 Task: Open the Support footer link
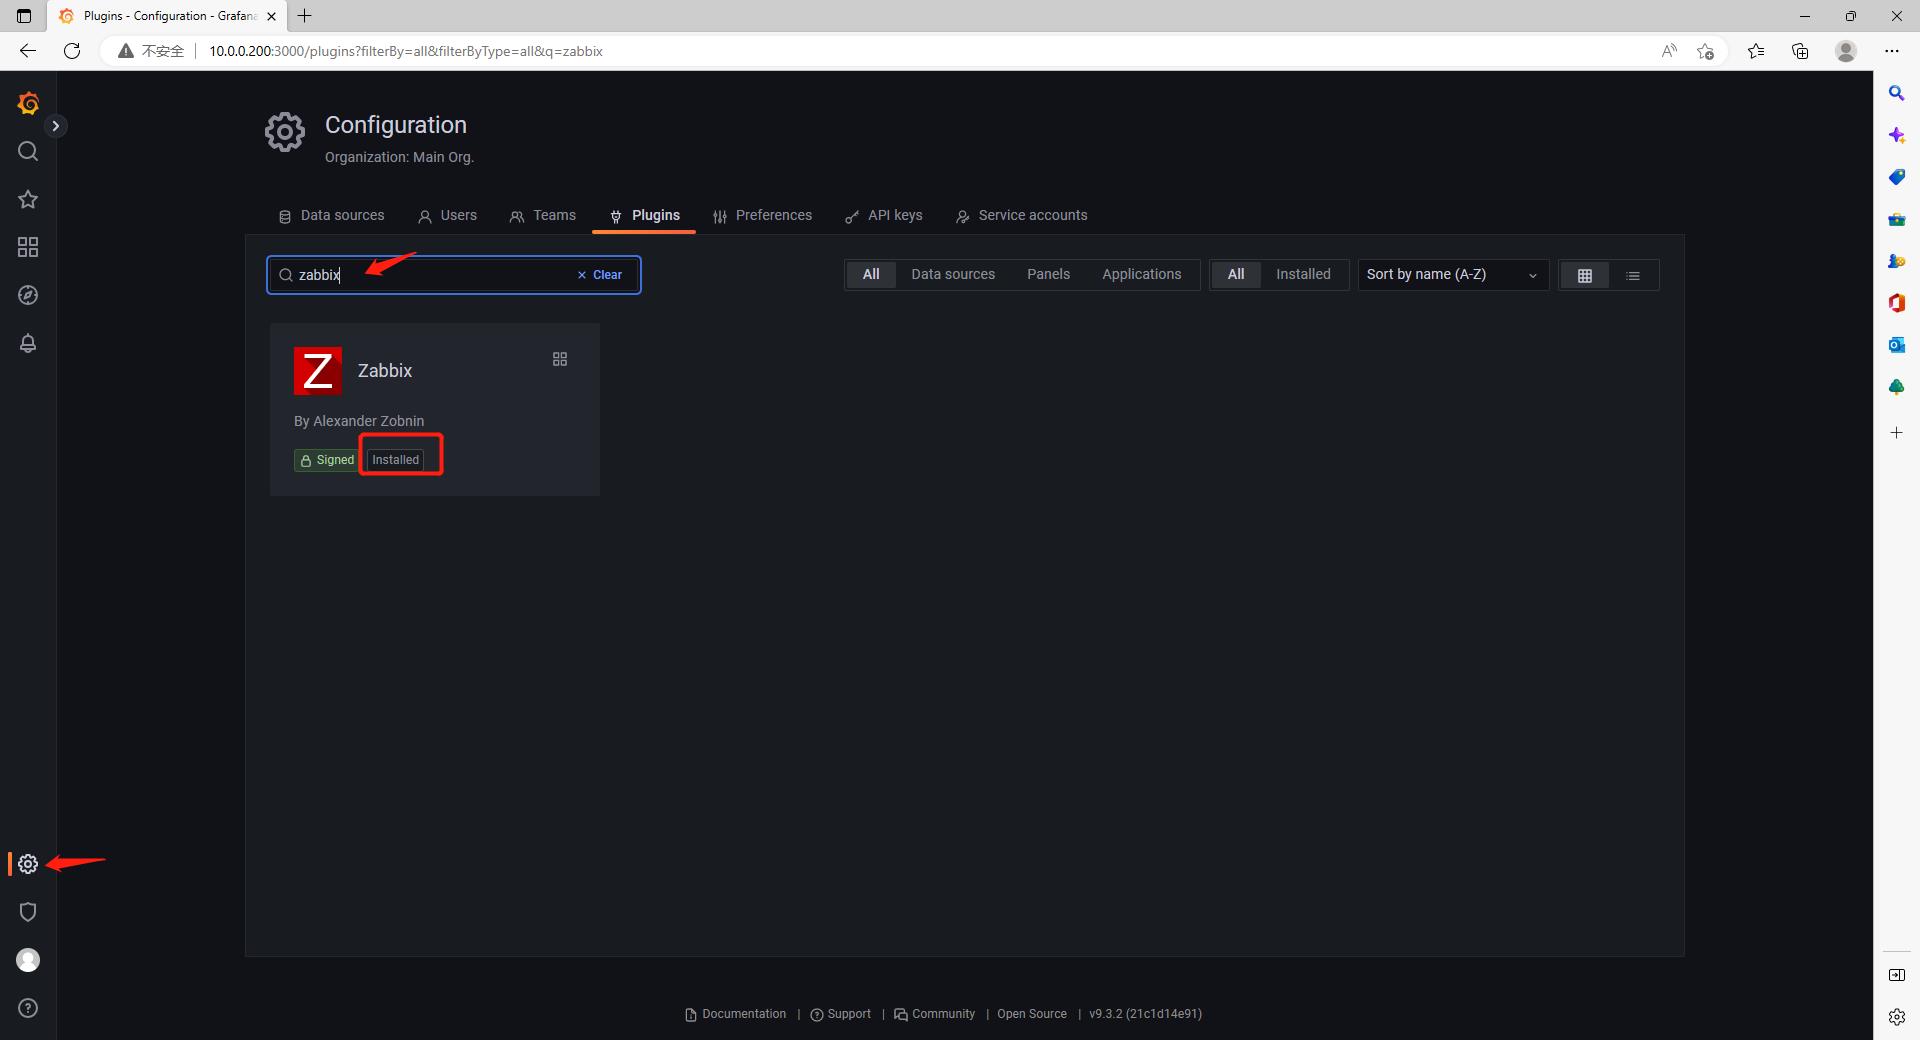pos(841,1014)
